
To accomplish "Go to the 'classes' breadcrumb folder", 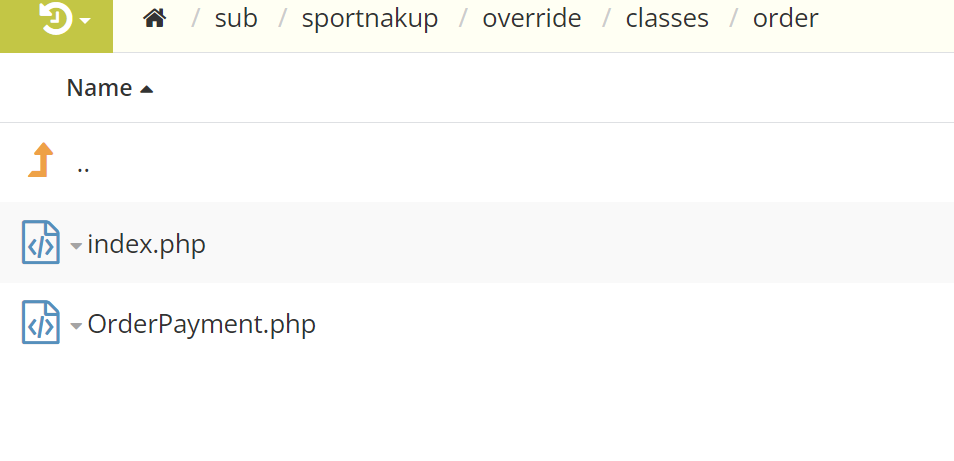I will [x=668, y=18].
